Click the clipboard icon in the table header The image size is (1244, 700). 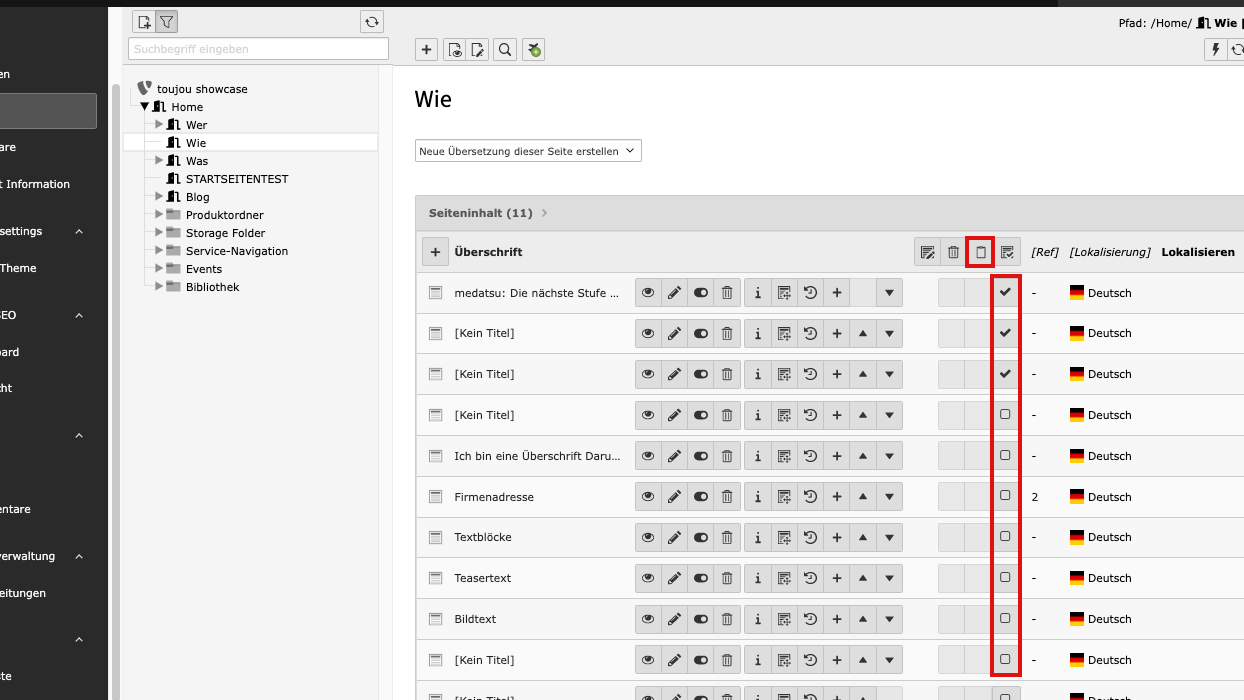980,252
